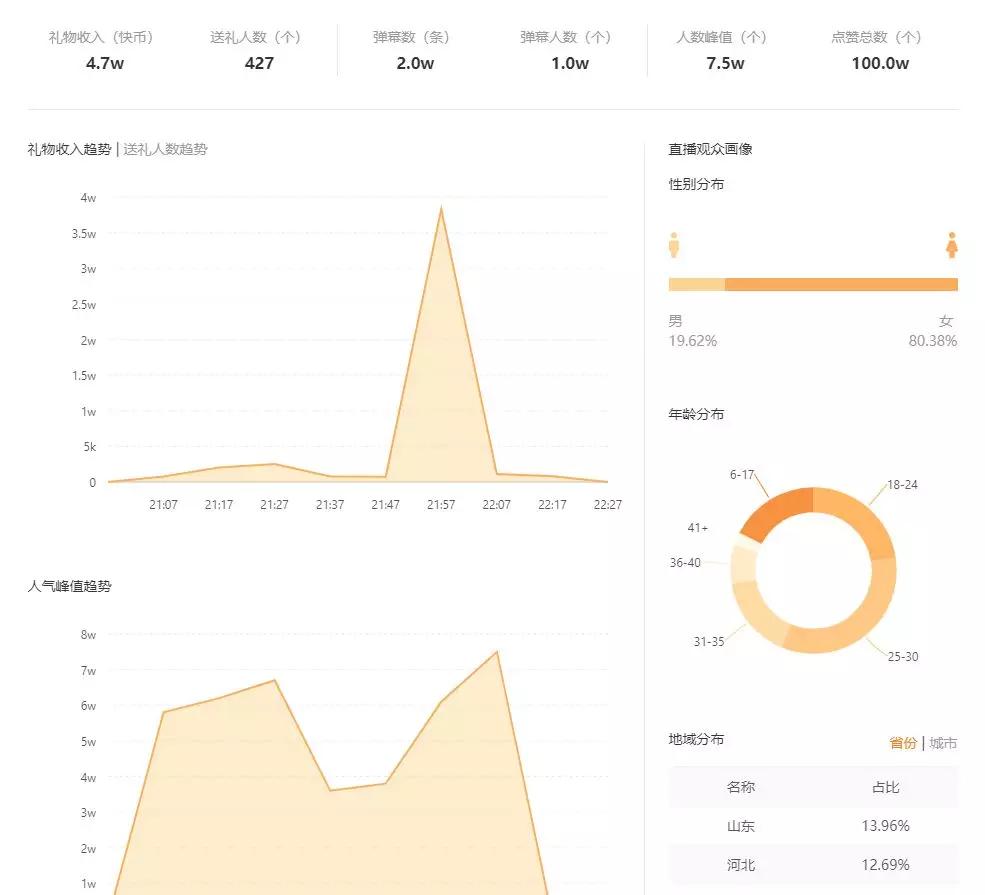The width and height of the screenshot is (985, 895).
Task: Click the 山东 row in region table
Action: pyautogui.click(x=814, y=826)
